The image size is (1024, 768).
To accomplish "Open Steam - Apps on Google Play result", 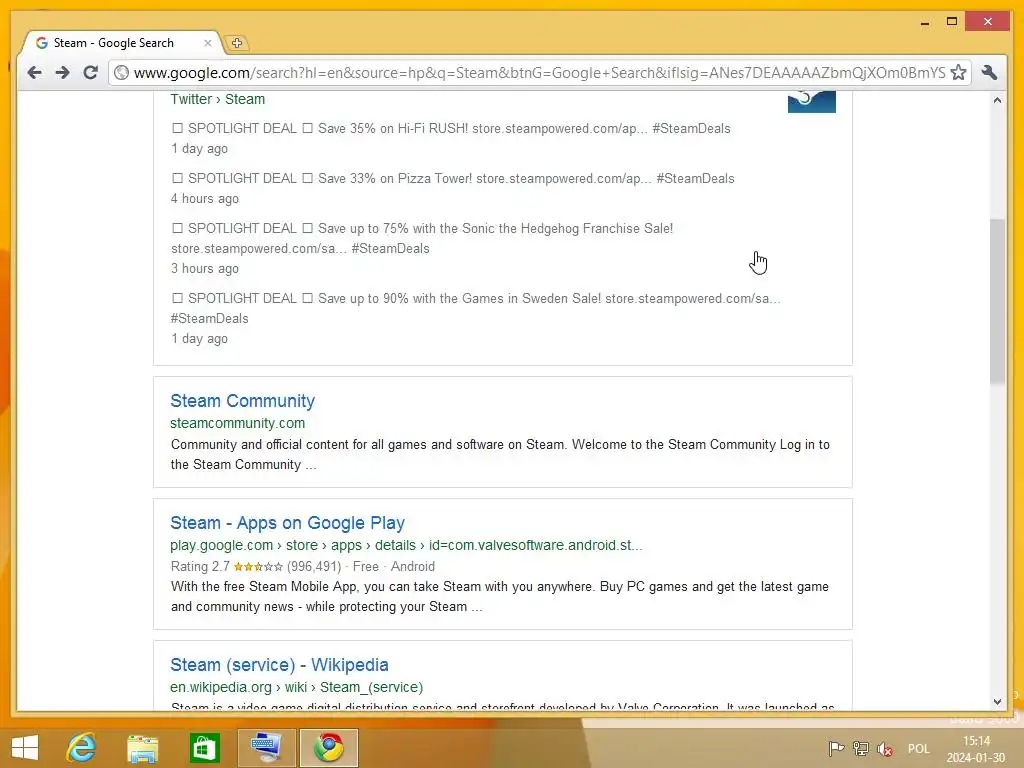I will (x=287, y=523).
